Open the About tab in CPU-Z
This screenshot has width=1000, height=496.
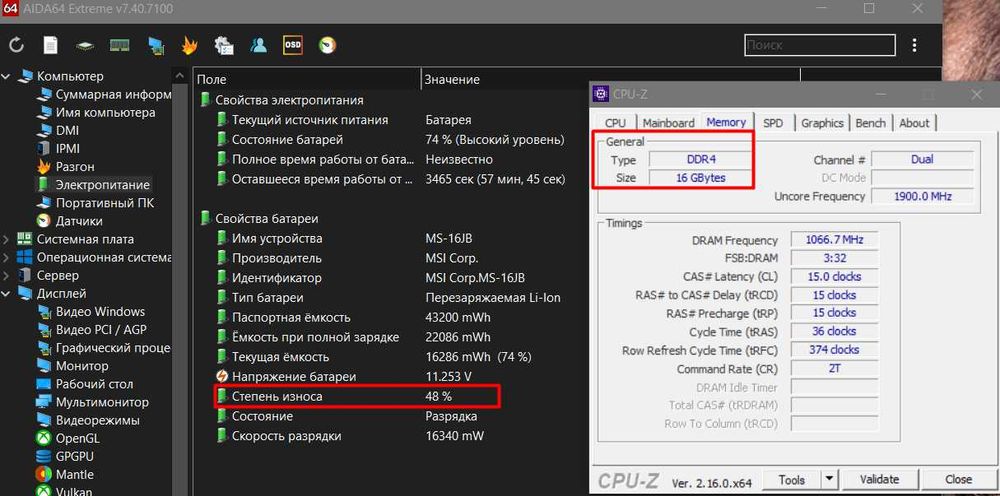pyautogui.click(x=914, y=123)
